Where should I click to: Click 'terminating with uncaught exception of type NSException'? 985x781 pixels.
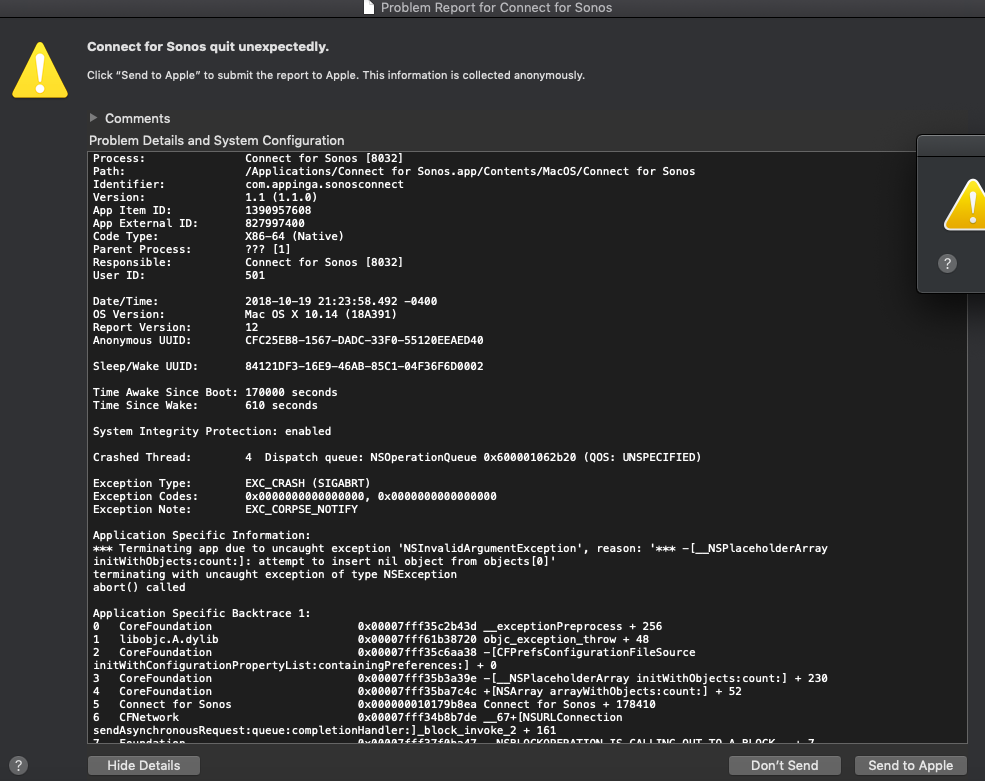275,574
